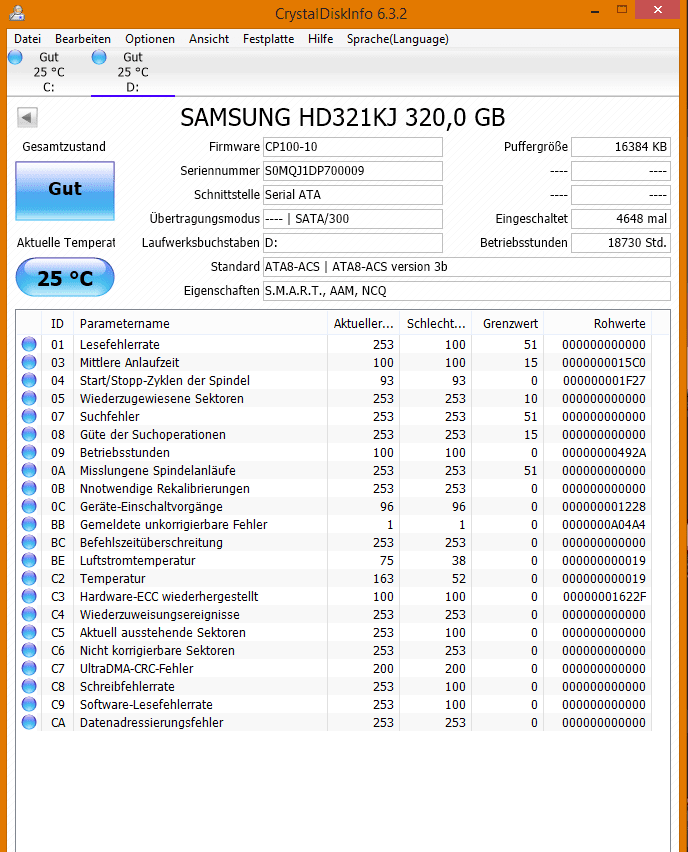688x852 pixels.
Task: Click the Parametername column header
Action: click(201, 323)
